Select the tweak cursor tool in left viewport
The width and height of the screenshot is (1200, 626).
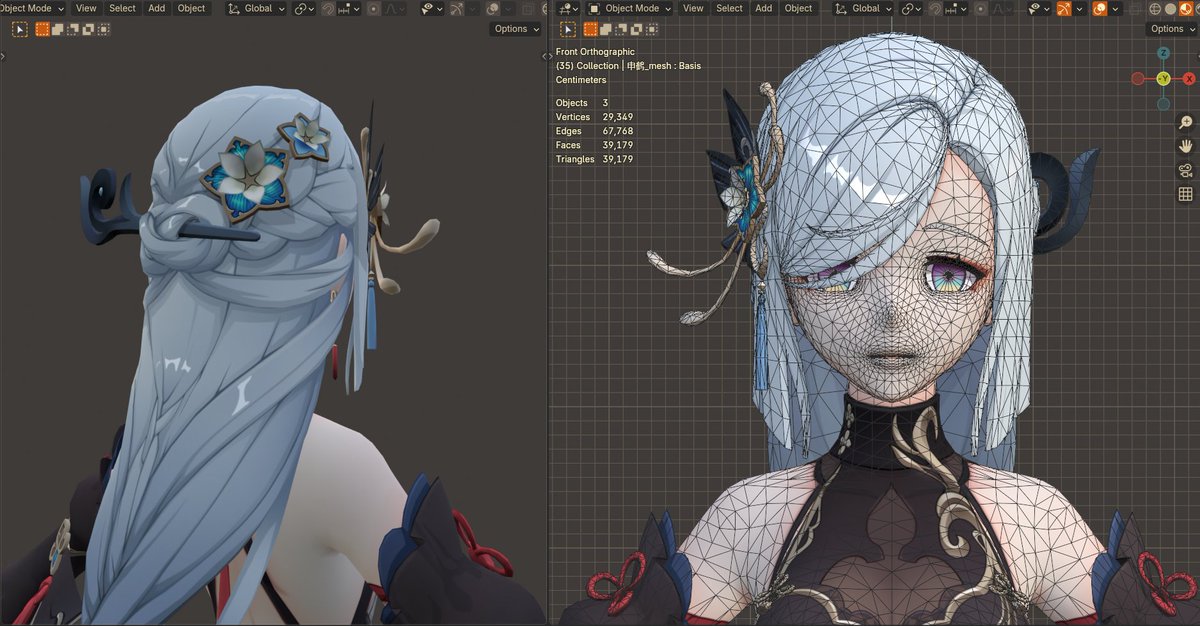(x=19, y=29)
